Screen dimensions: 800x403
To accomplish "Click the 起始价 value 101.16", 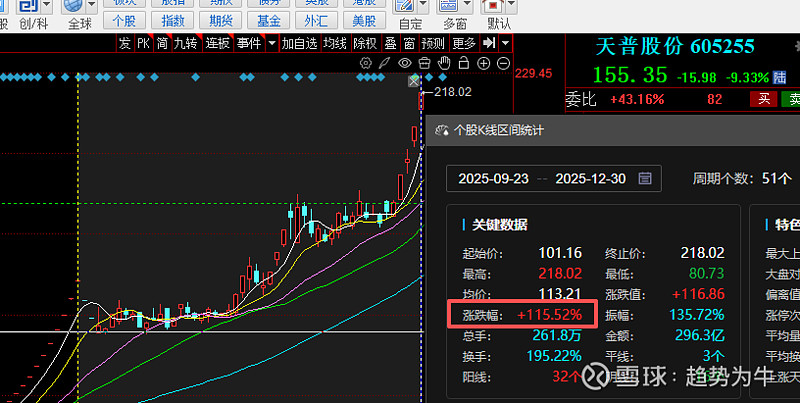I will click(x=560, y=253).
